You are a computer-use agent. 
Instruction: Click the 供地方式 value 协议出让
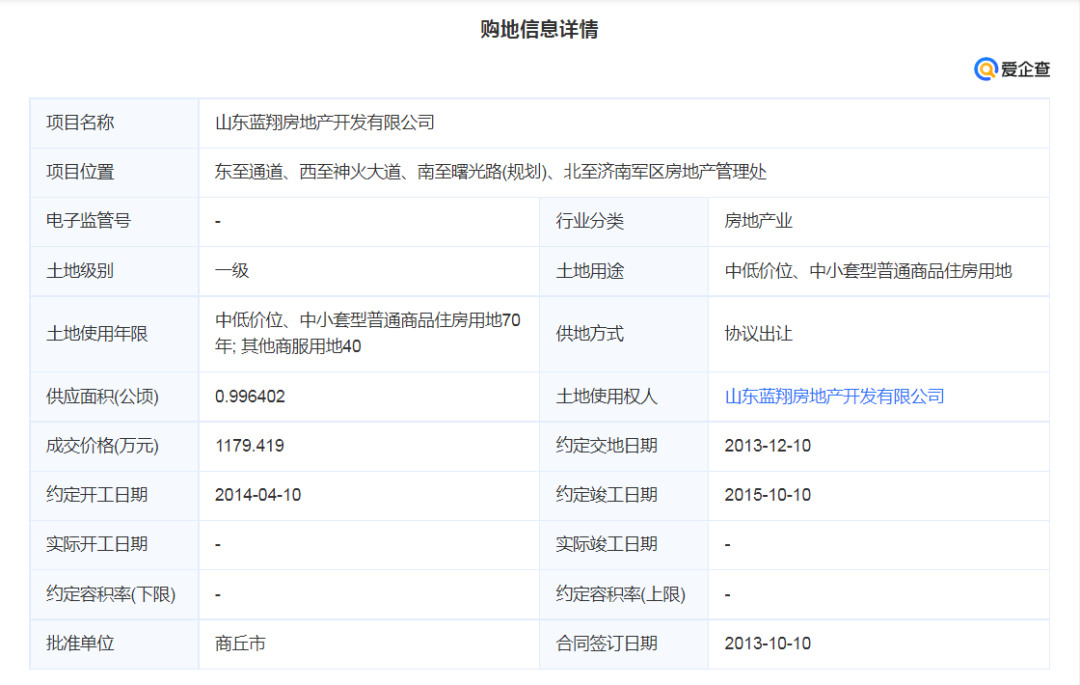758,334
